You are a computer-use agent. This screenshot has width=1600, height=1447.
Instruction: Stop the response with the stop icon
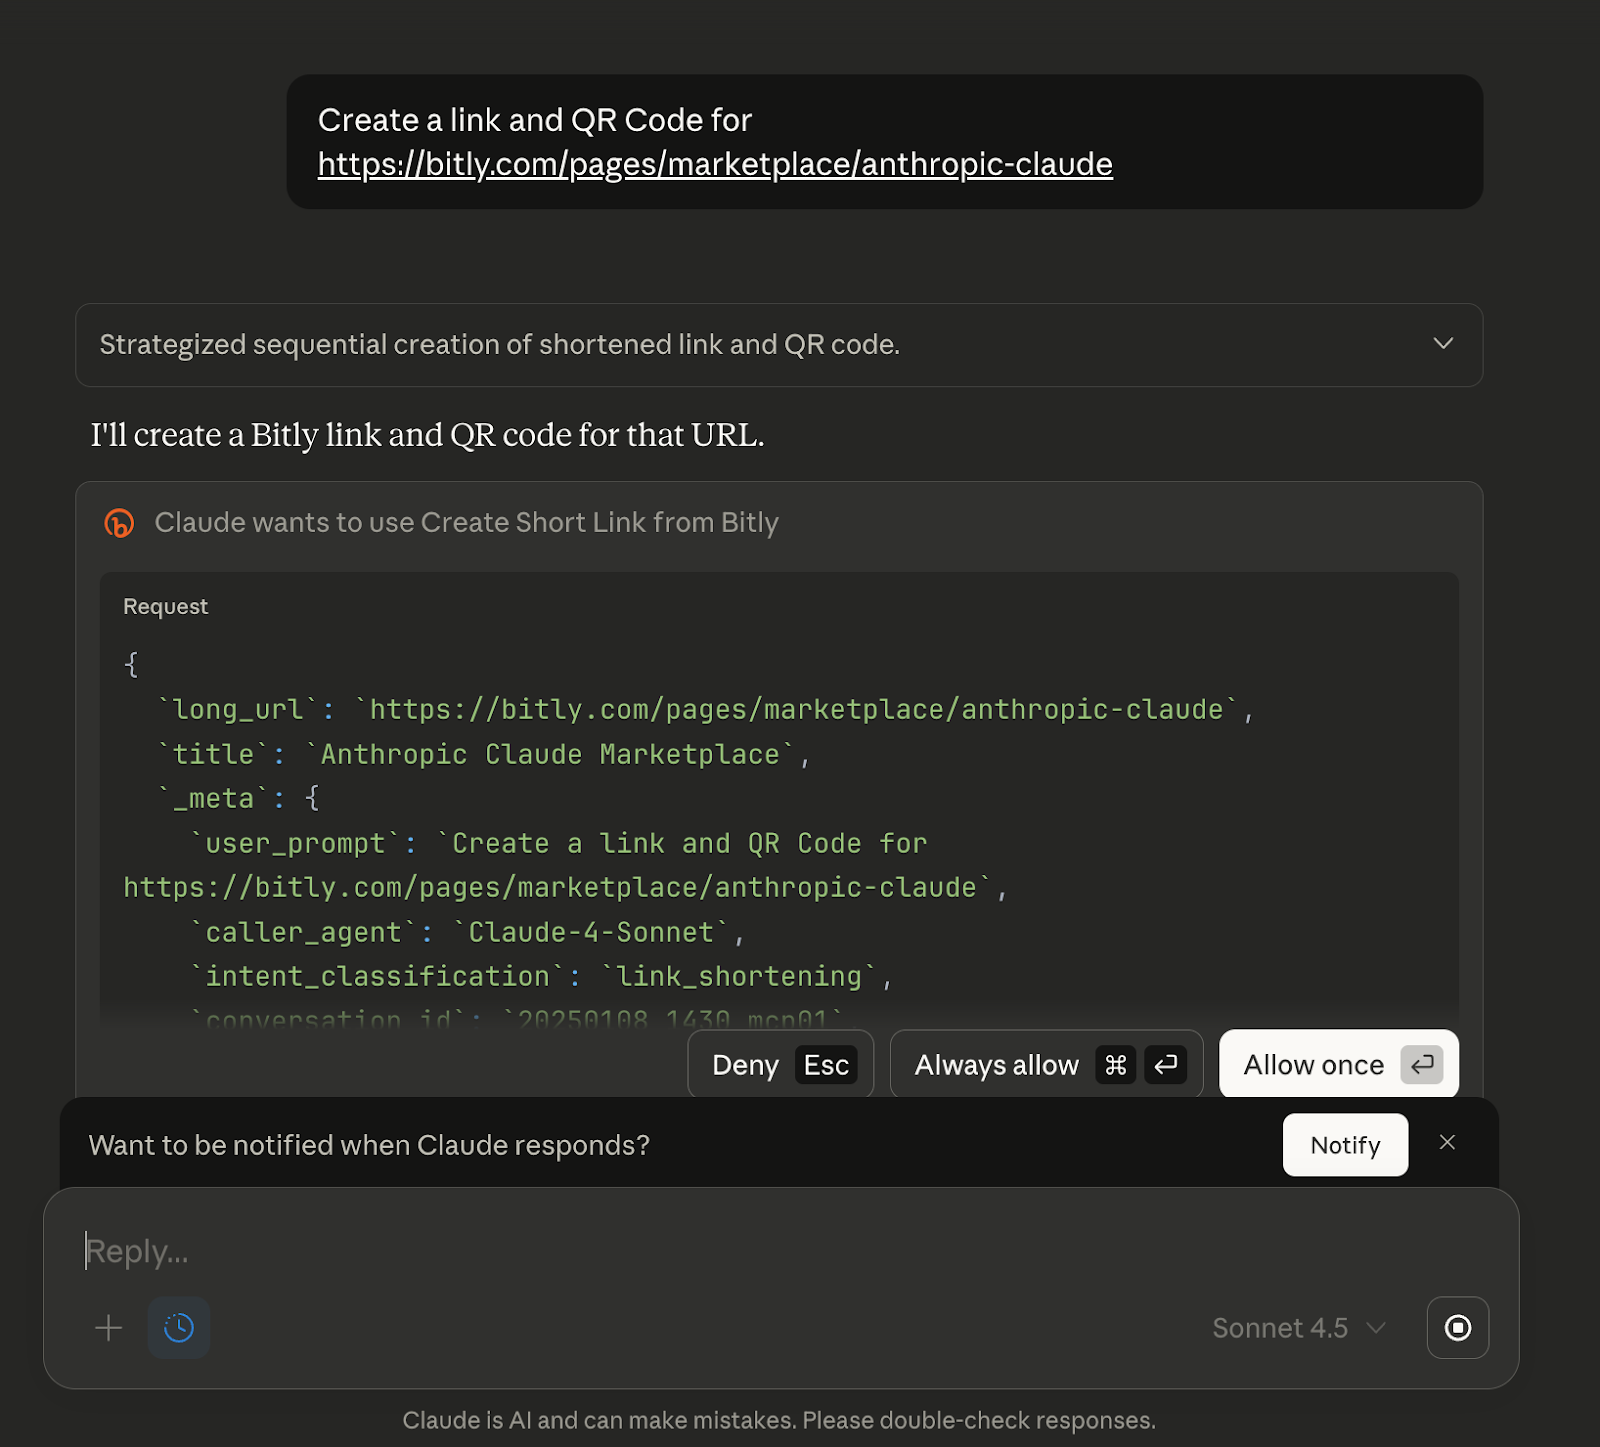click(1458, 1328)
